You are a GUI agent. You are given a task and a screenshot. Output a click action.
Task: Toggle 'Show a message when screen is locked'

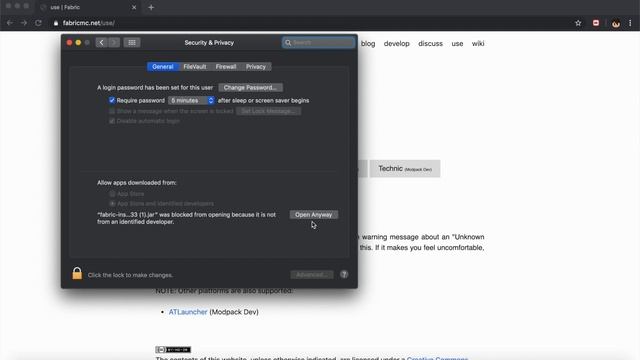[x=112, y=111]
